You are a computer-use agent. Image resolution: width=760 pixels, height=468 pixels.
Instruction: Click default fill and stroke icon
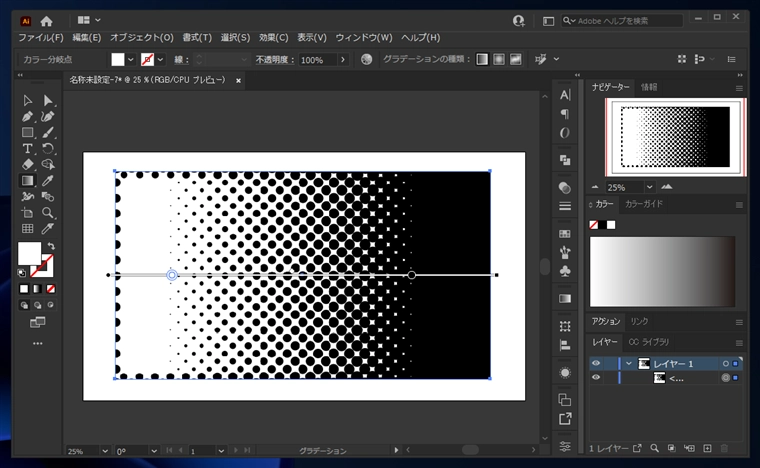pyautogui.click(x=21, y=273)
